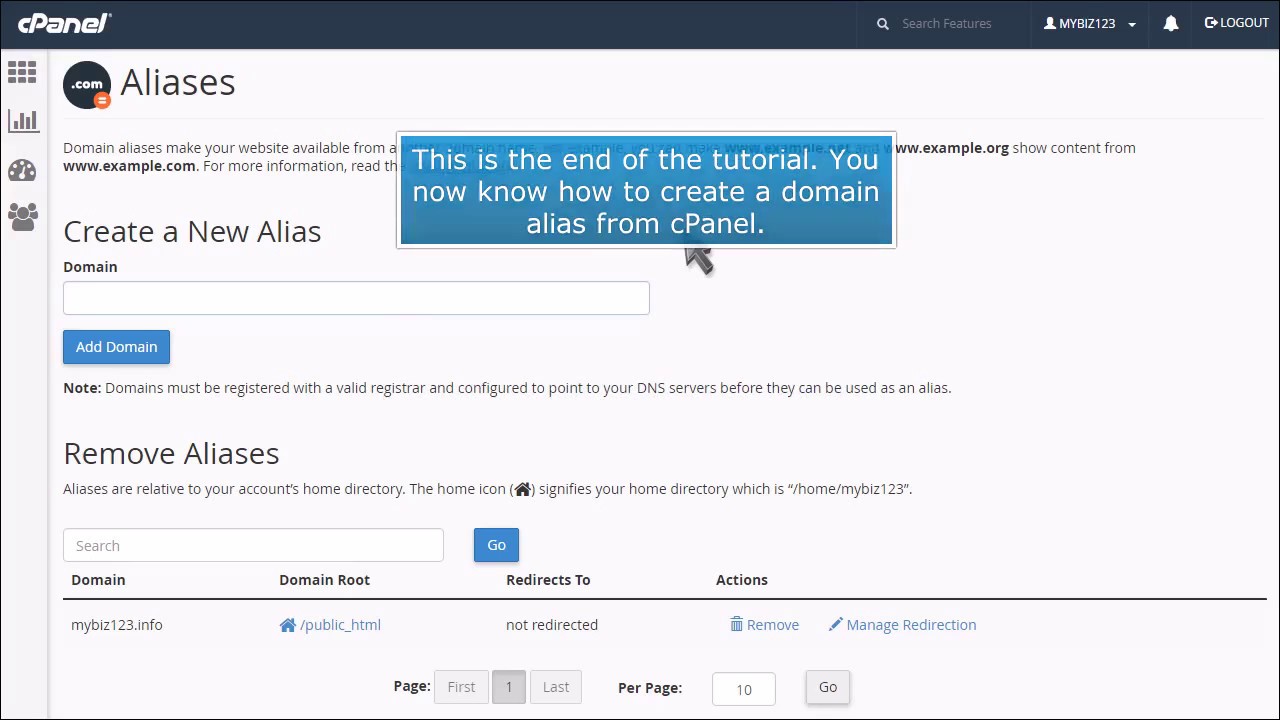Open the /public_html domain root link

tap(340, 625)
